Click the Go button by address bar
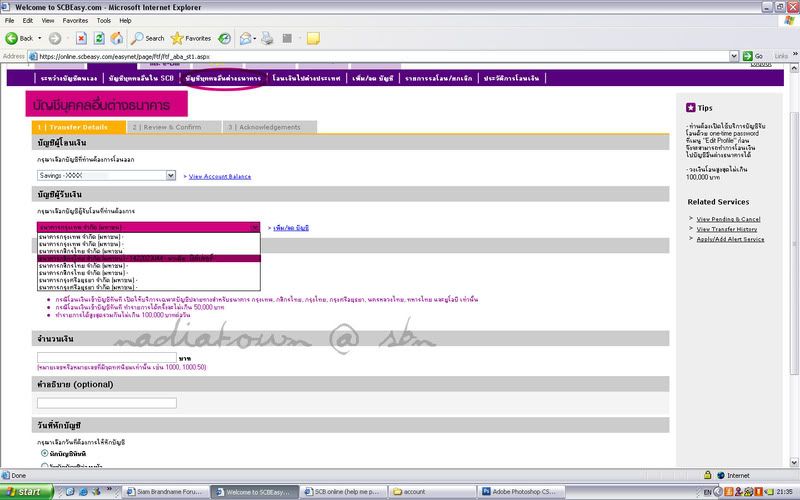The width and height of the screenshot is (800, 500). pos(753,56)
